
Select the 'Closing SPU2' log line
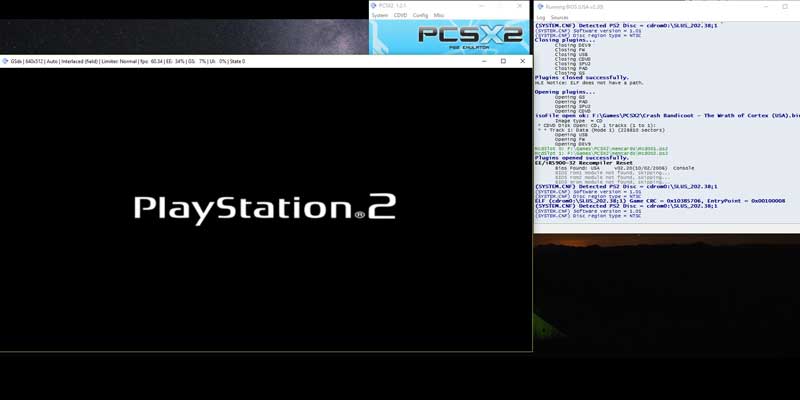click(x=573, y=63)
